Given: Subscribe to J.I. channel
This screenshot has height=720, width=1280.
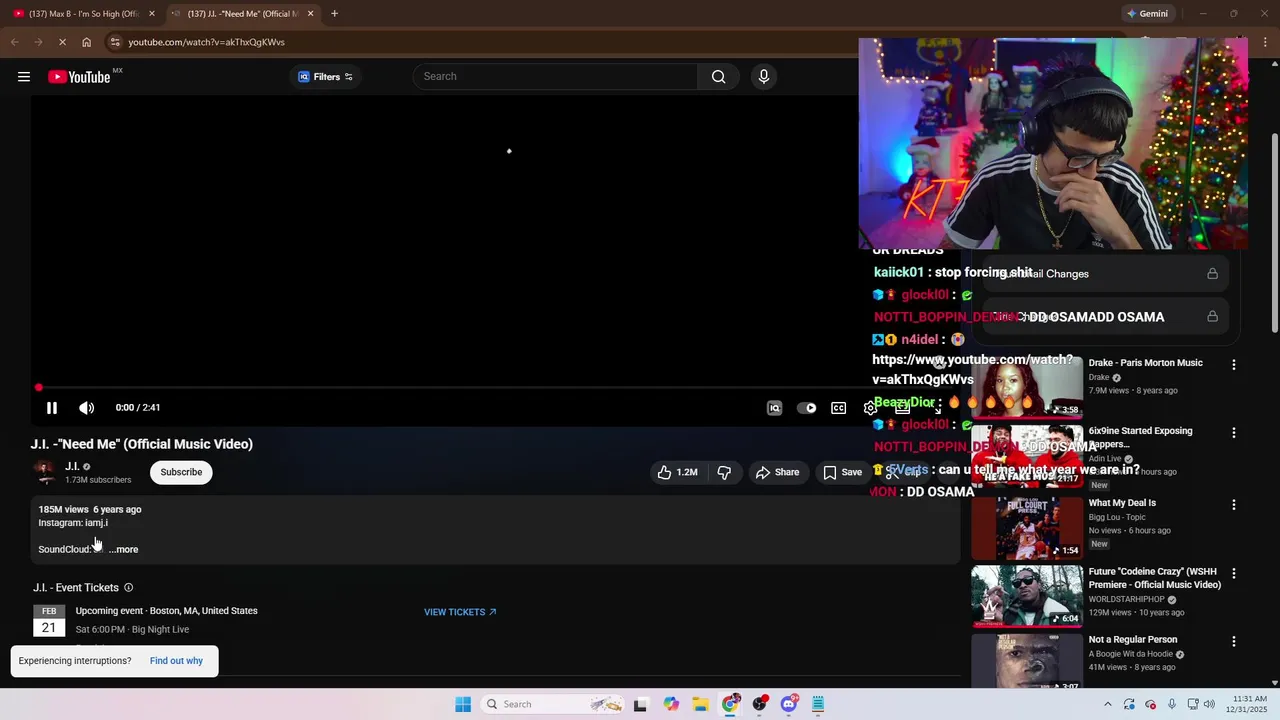Looking at the screenshot, I should (x=181, y=472).
